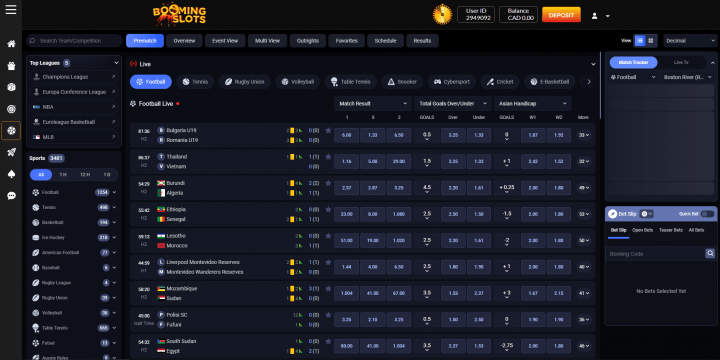
Task: Open the tracker Football sport dropdown
Action: click(633, 78)
